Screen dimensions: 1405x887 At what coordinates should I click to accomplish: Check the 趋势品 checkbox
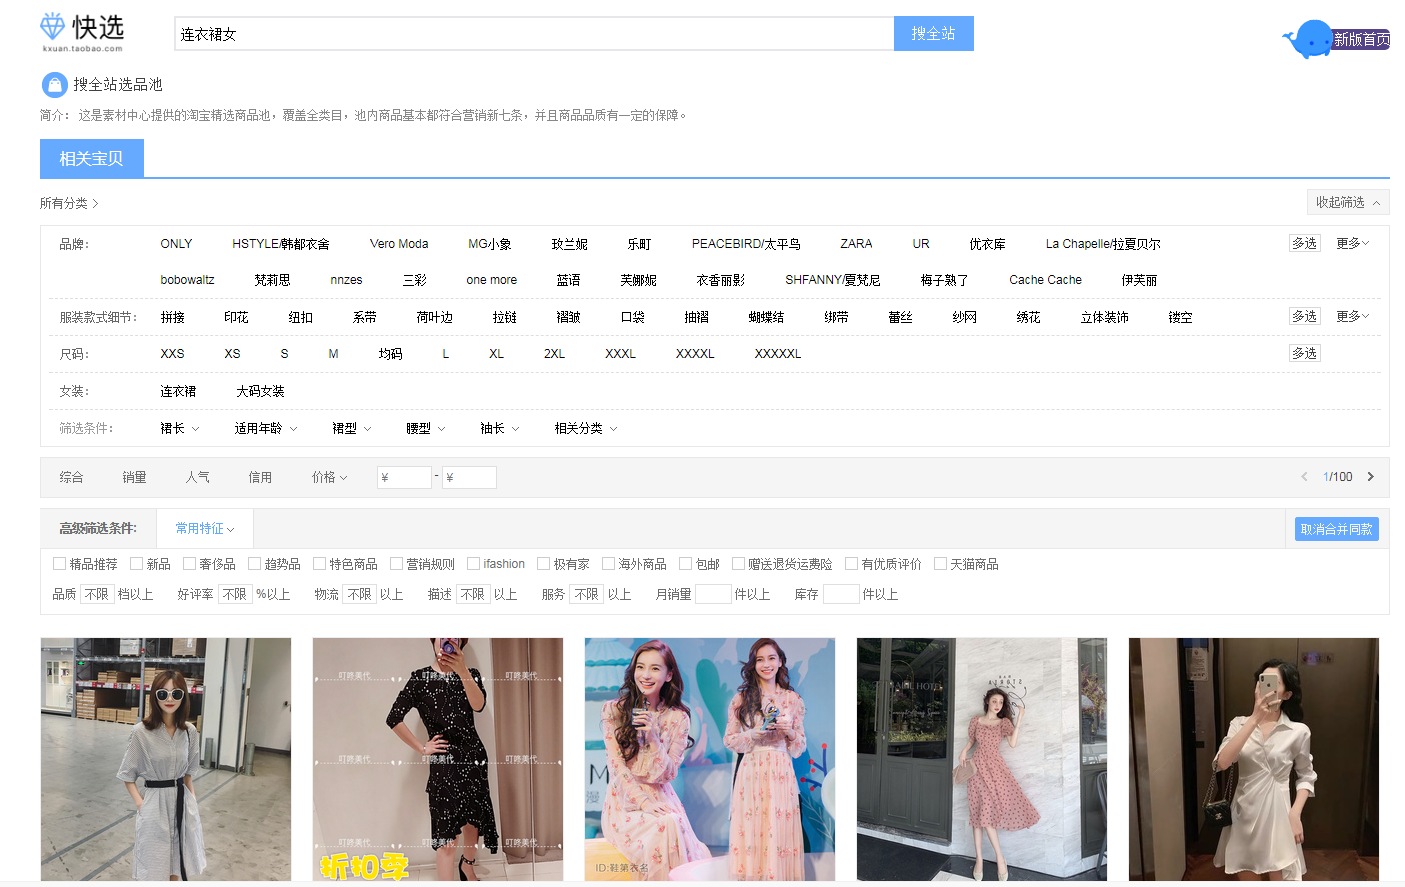click(254, 564)
